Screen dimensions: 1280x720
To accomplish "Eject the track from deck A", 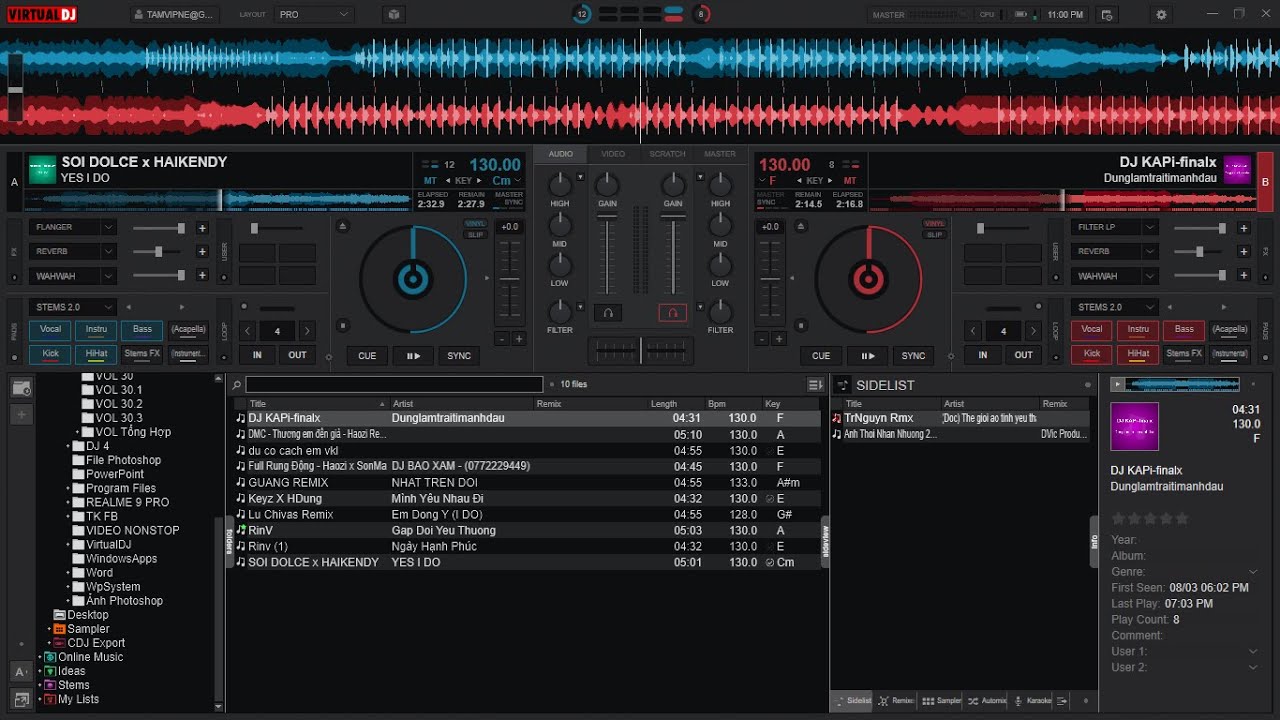I will point(343,227).
